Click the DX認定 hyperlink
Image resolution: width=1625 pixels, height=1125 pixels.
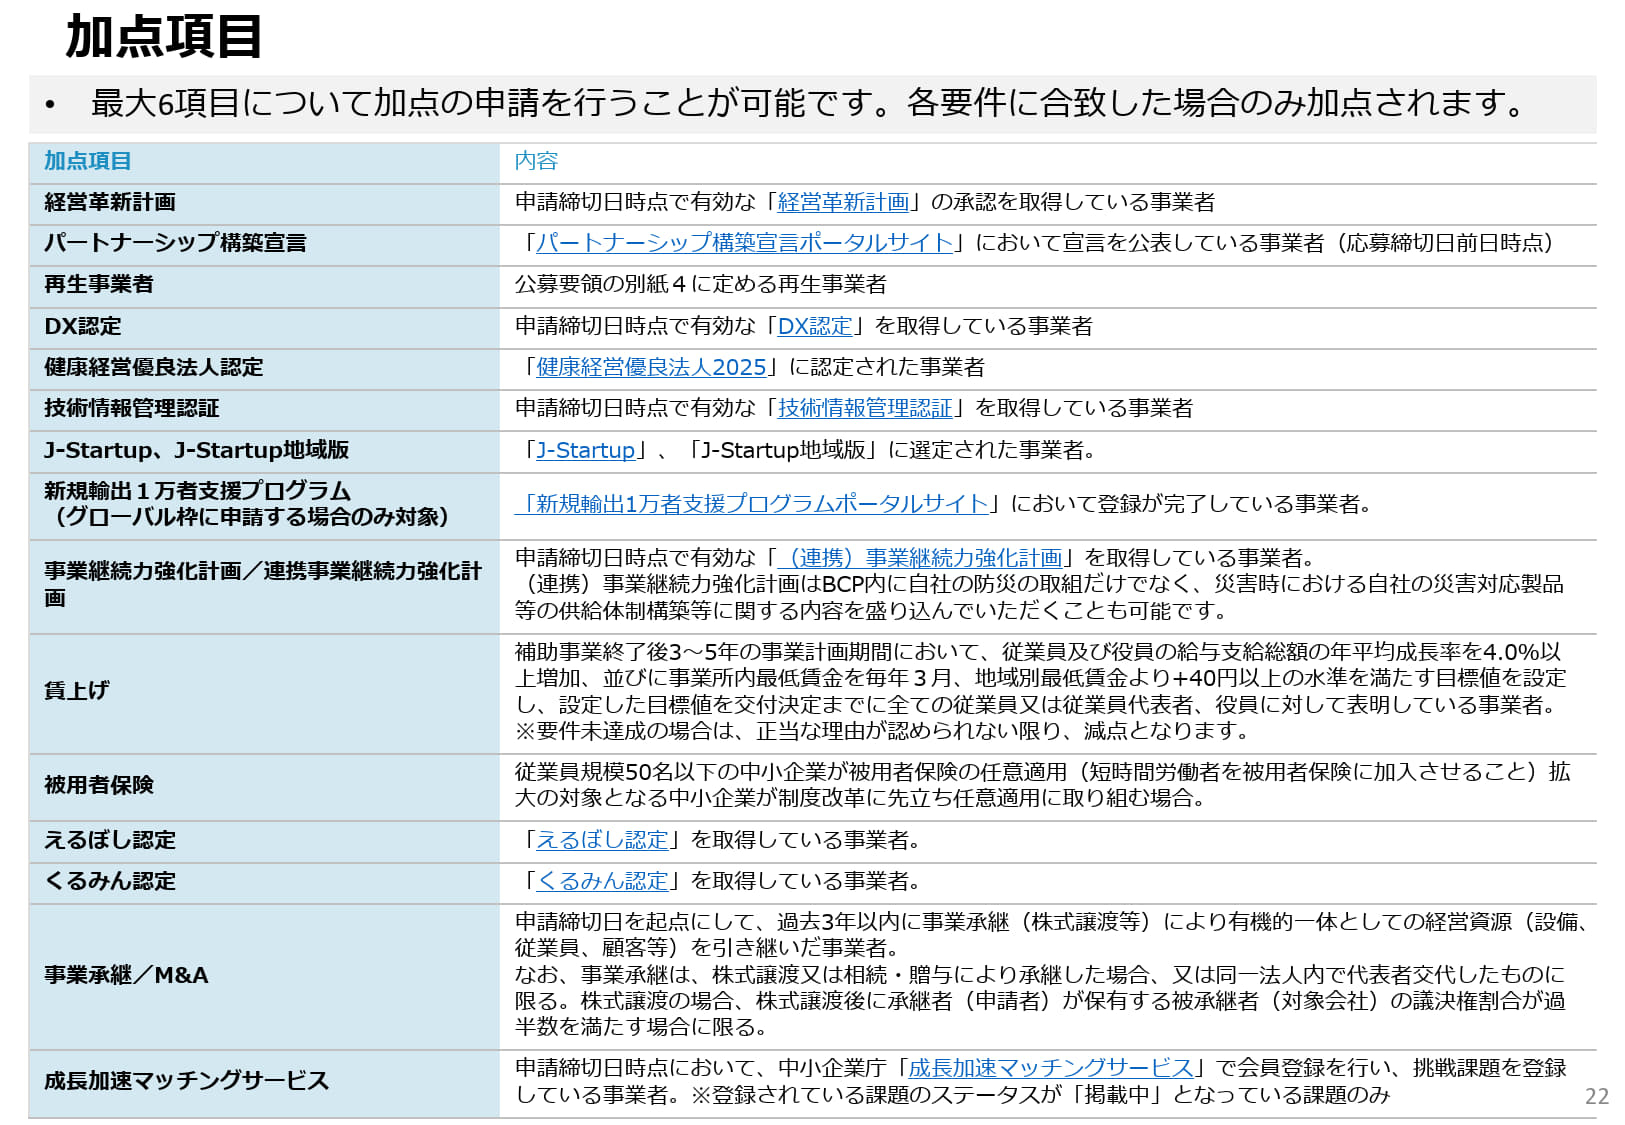[817, 325]
